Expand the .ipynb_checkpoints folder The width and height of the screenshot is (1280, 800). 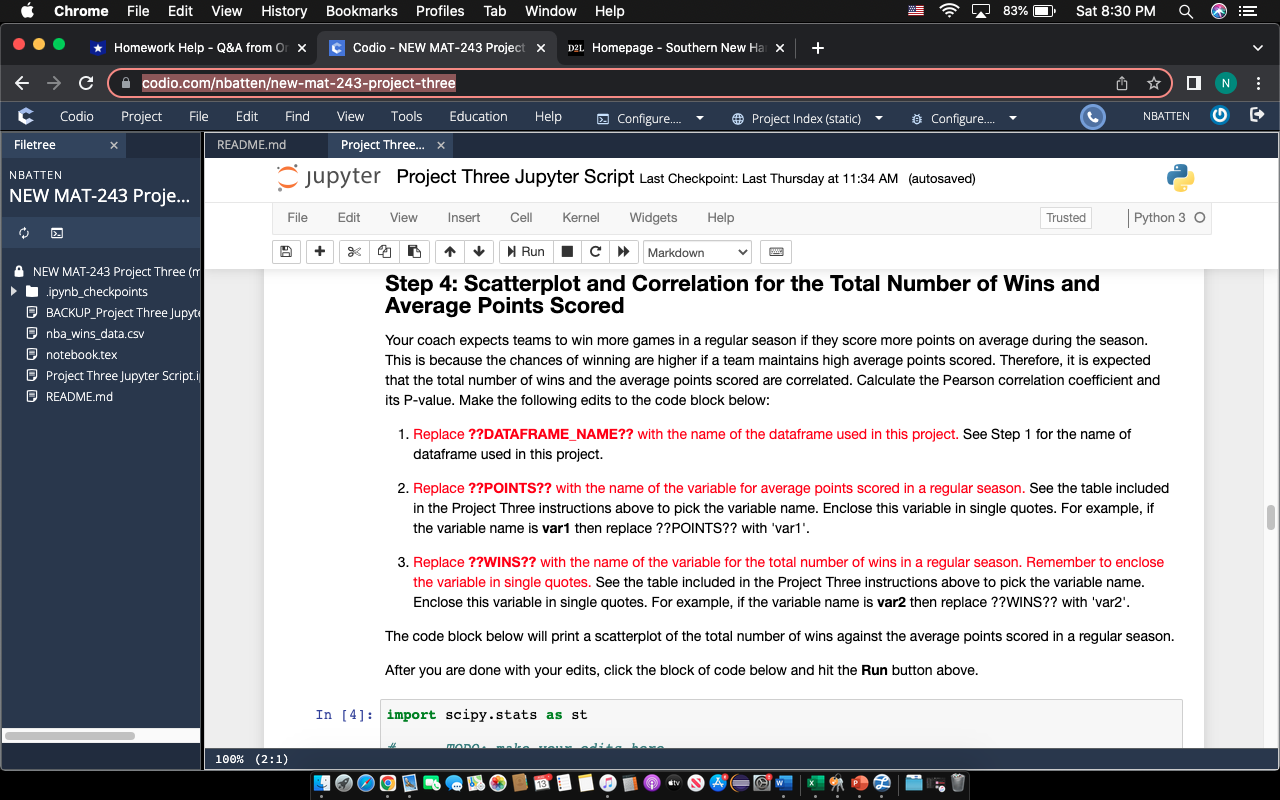click(14, 292)
